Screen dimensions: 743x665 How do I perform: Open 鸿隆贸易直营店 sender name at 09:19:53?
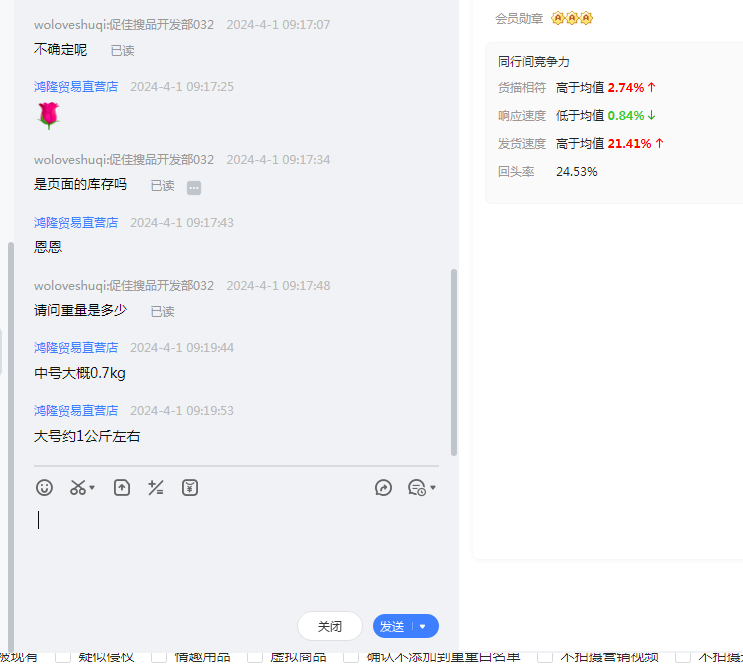click(x=76, y=411)
